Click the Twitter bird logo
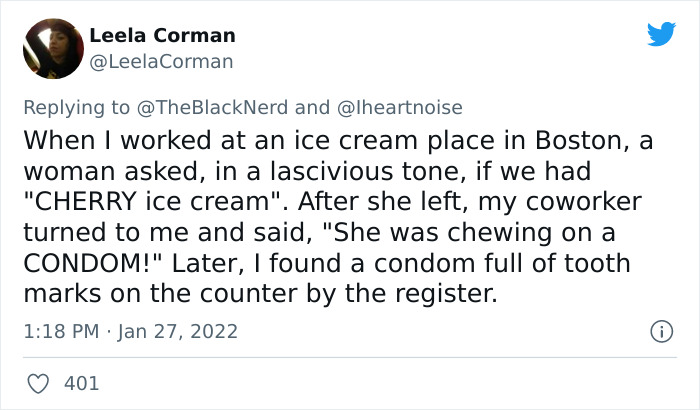Image resolution: width=700 pixels, height=410 pixels. tap(661, 34)
